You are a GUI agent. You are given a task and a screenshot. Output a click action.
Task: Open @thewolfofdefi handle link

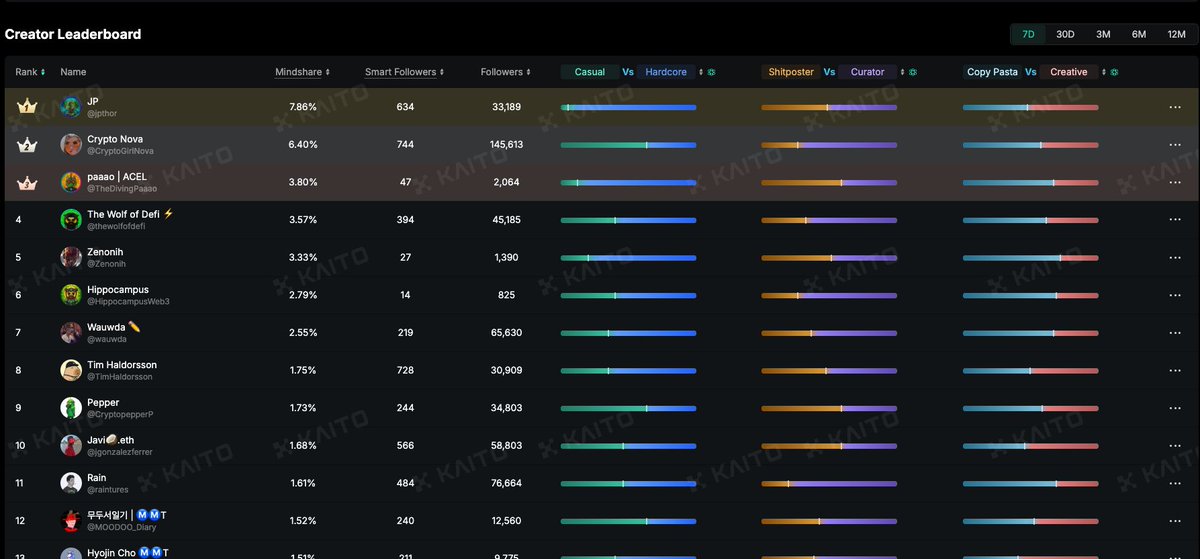tap(116, 227)
